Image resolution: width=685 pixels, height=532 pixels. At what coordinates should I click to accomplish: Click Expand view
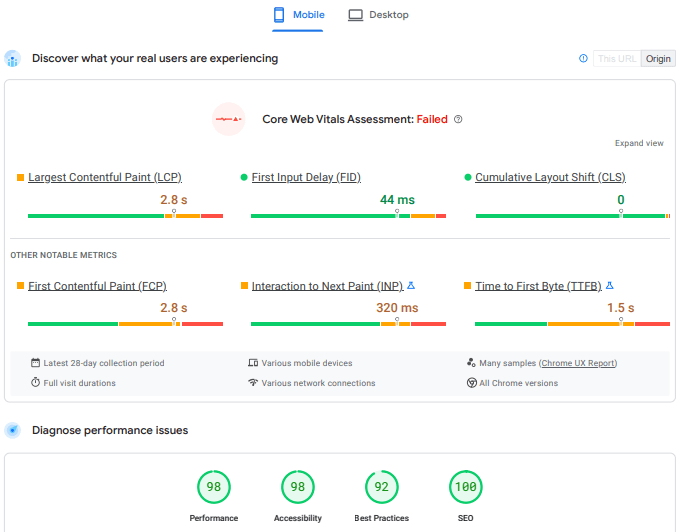(639, 143)
